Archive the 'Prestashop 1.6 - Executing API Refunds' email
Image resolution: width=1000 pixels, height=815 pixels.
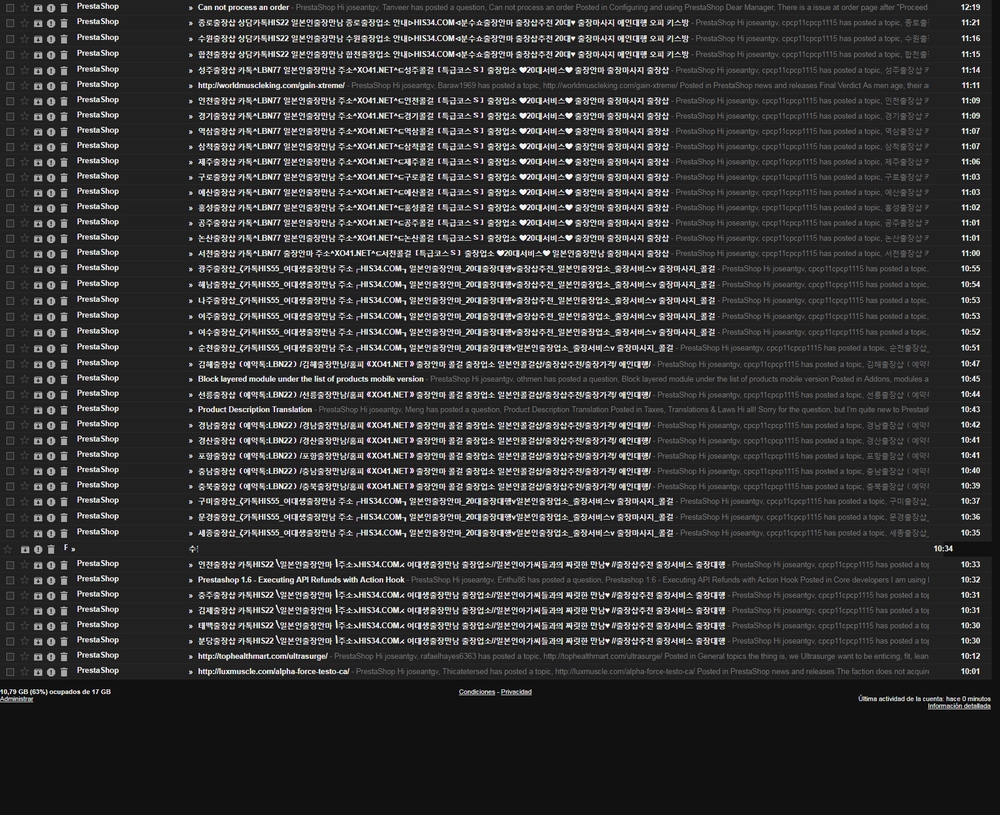pyautogui.click(x=38, y=581)
